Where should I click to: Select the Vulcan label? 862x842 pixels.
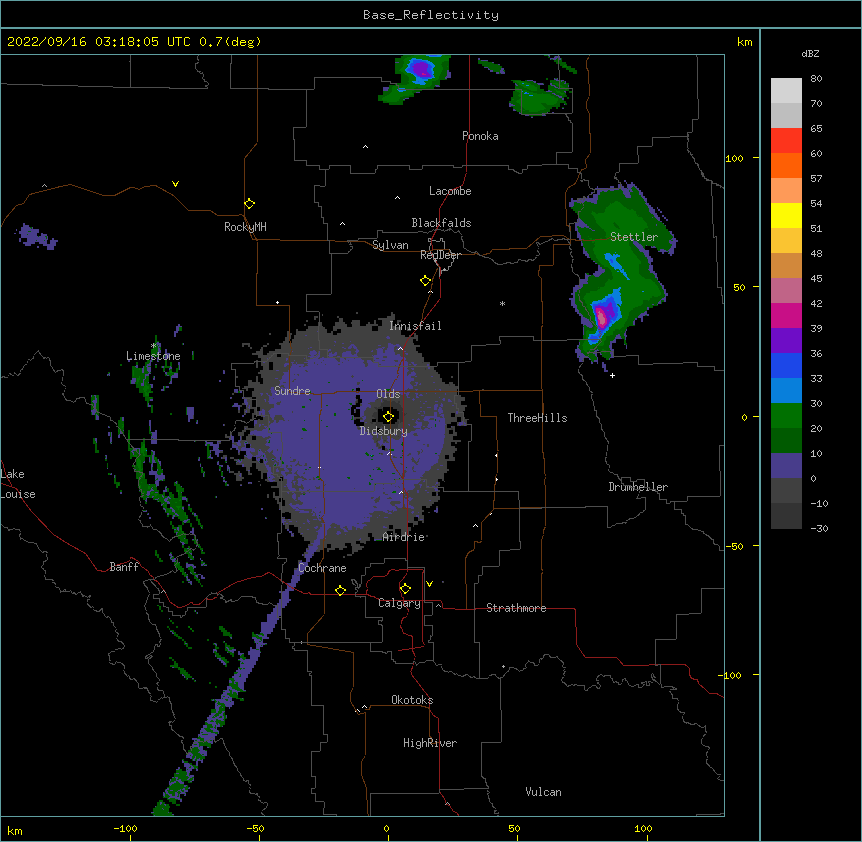[543, 792]
